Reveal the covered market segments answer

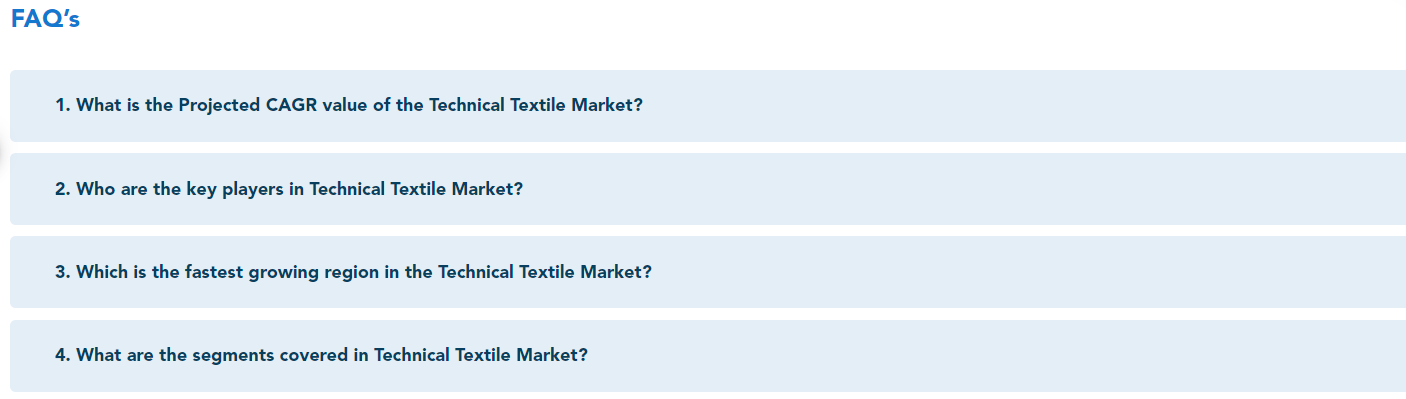[708, 355]
